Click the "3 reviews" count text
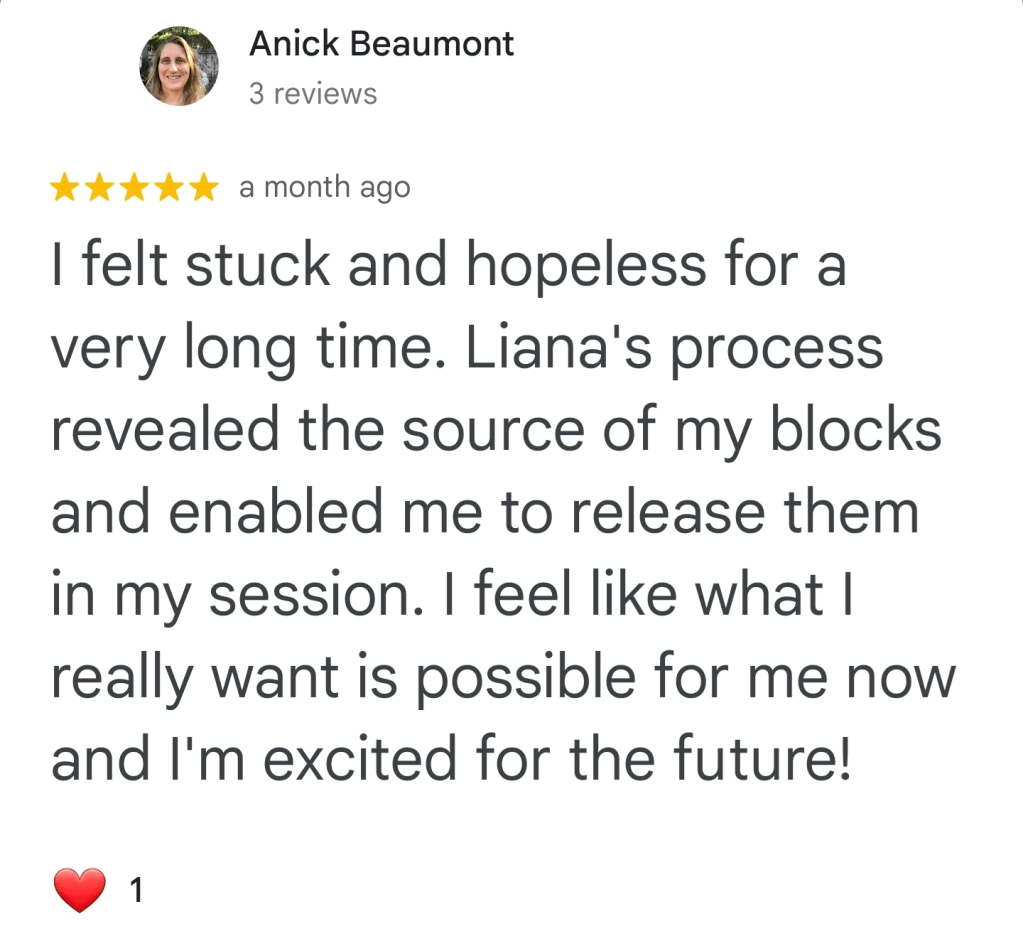The width and height of the screenshot is (1023, 946). click(x=313, y=94)
